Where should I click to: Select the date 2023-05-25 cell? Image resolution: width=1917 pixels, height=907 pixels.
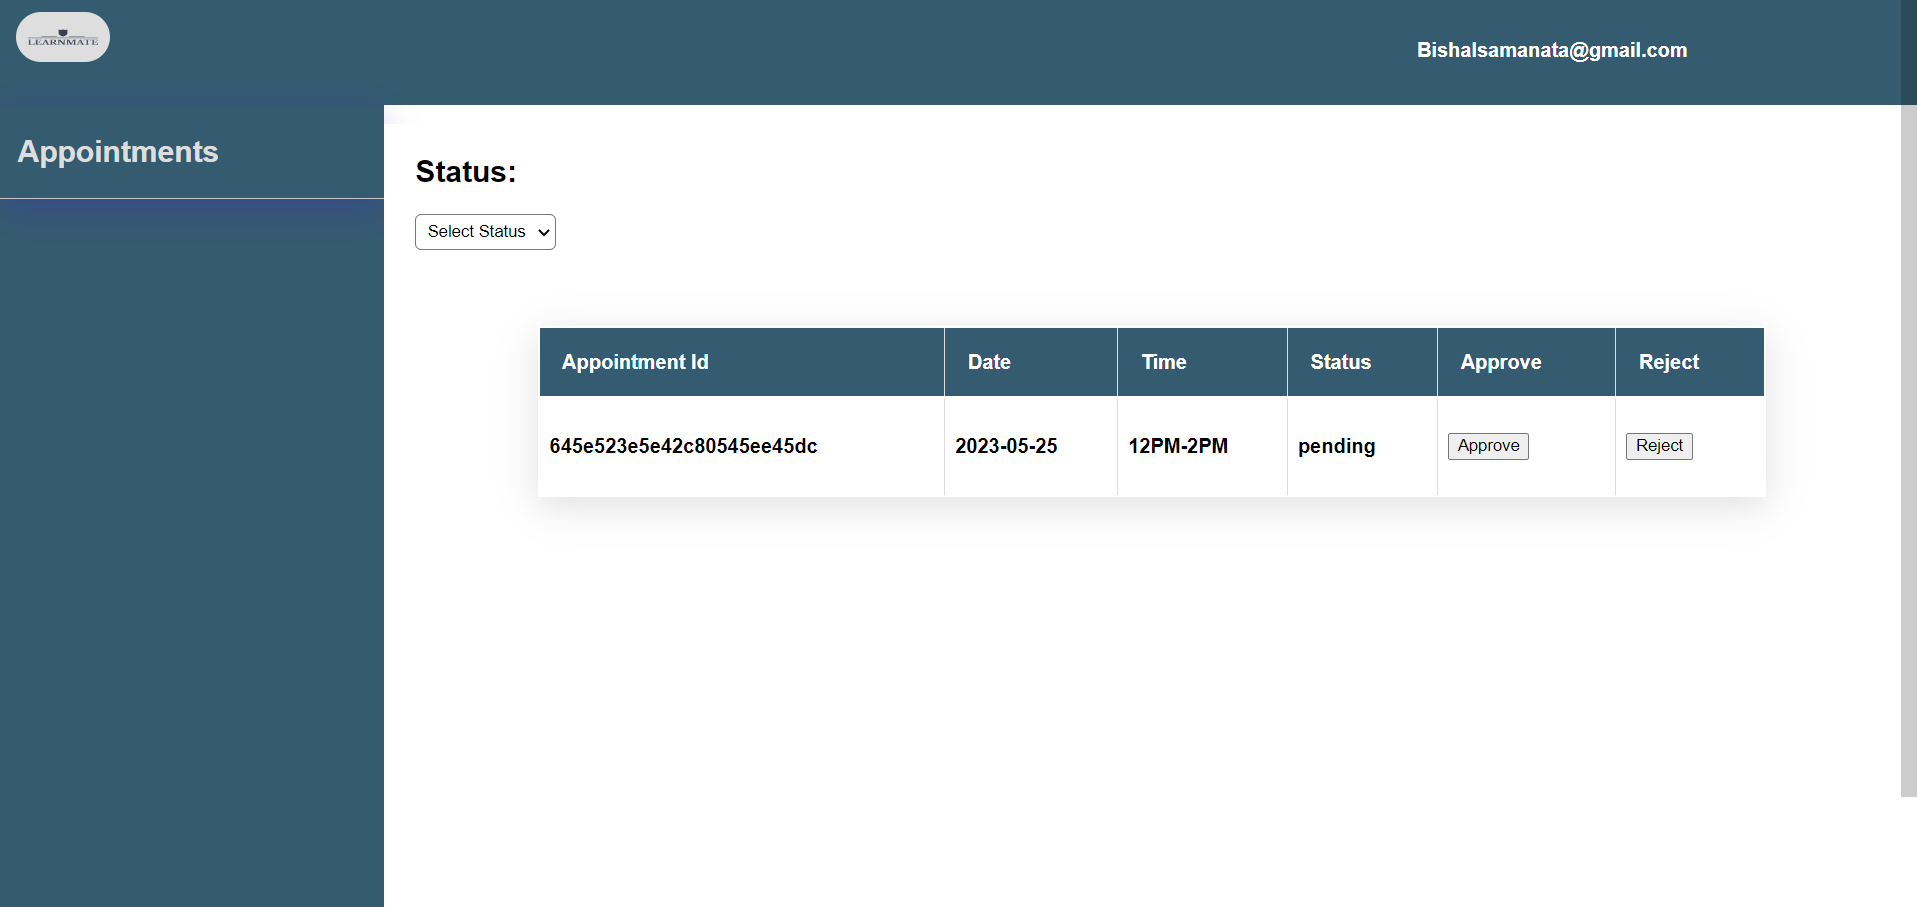[1006, 446]
